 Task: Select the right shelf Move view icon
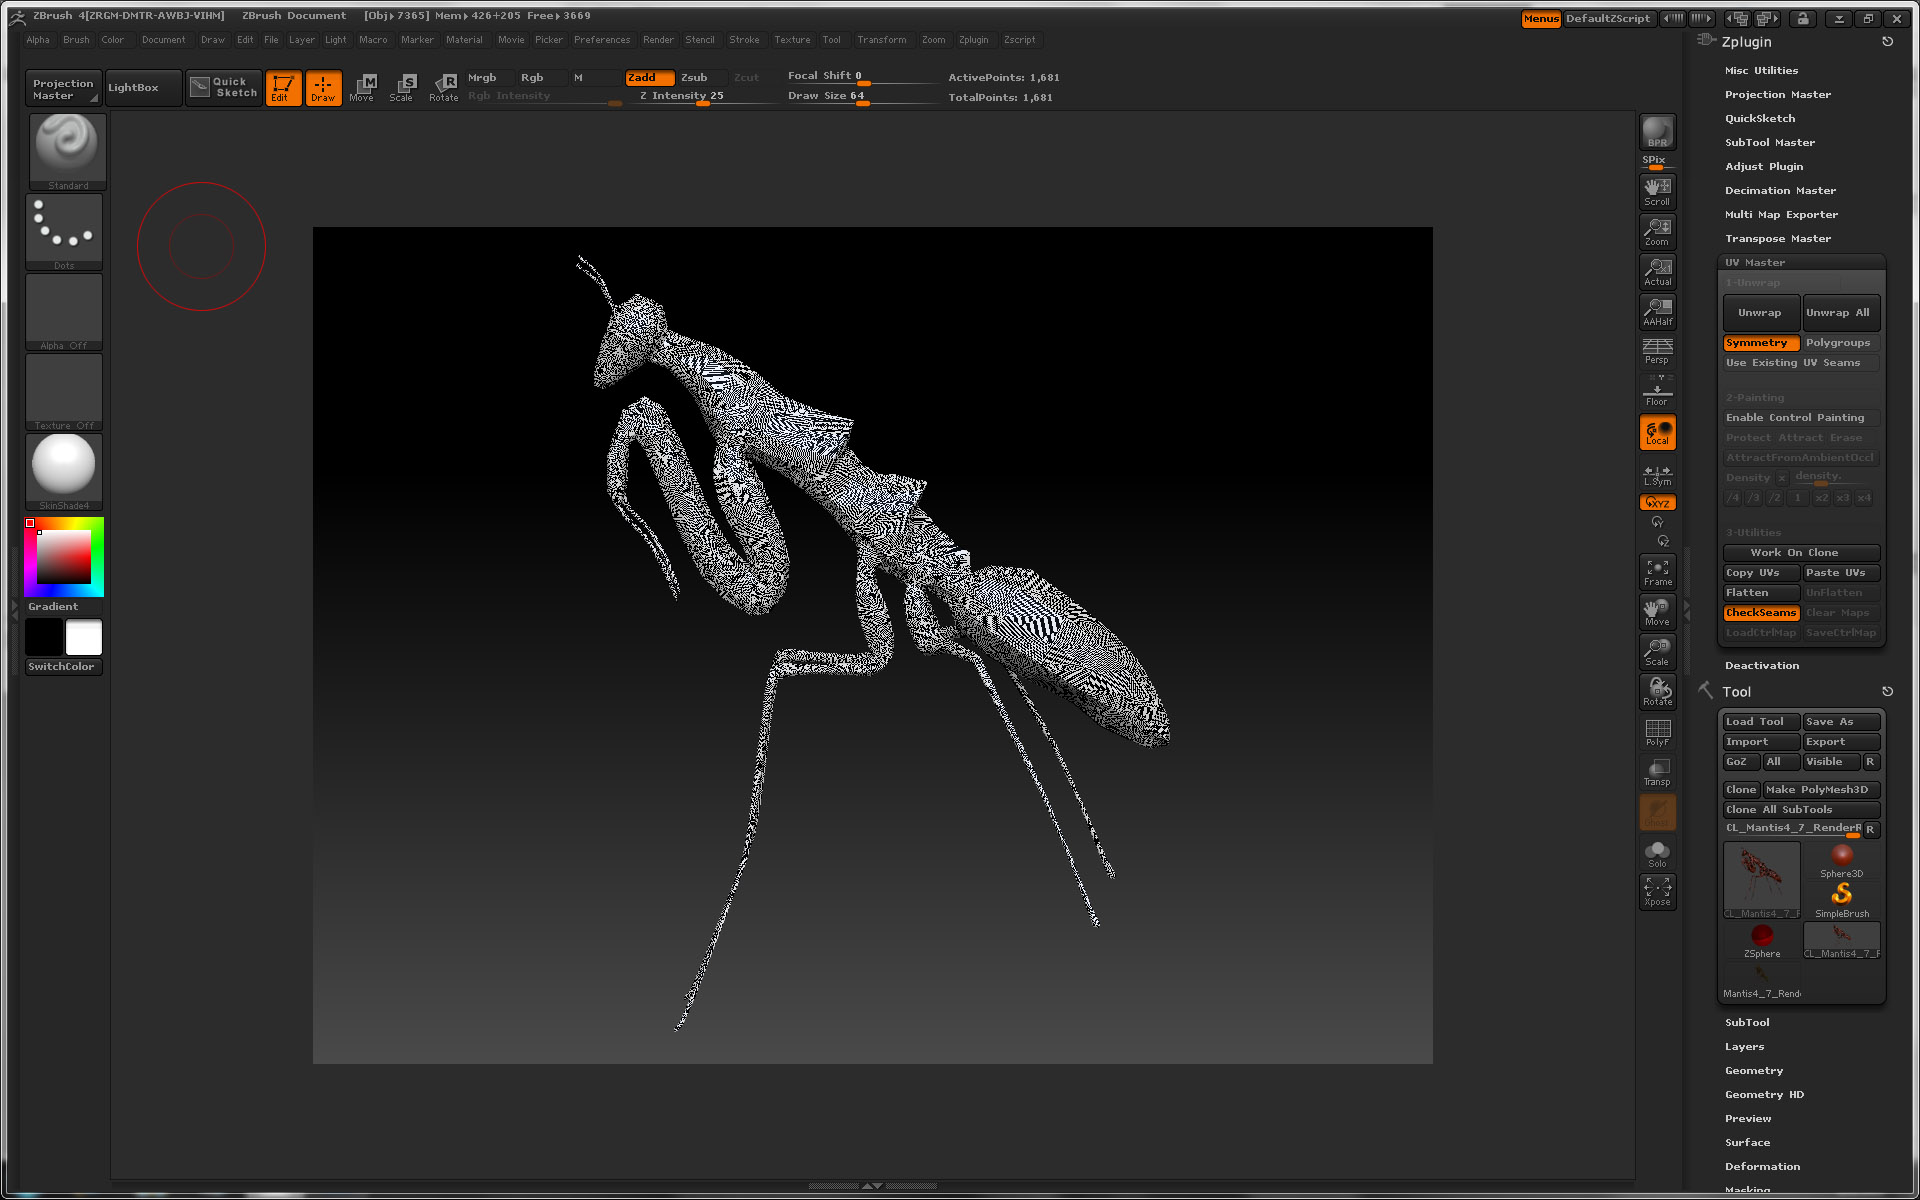pos(1657,611)
